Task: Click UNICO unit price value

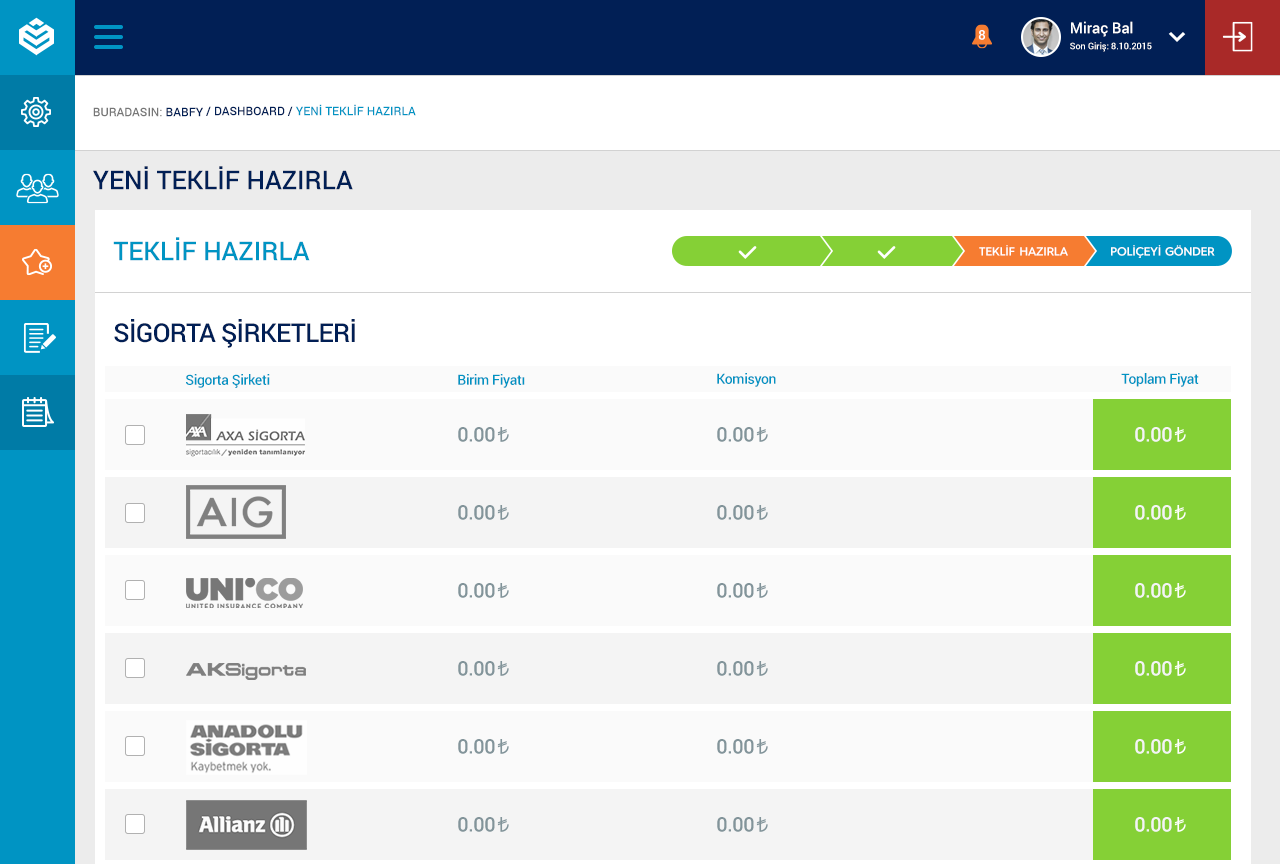Action: coord(484,591)
